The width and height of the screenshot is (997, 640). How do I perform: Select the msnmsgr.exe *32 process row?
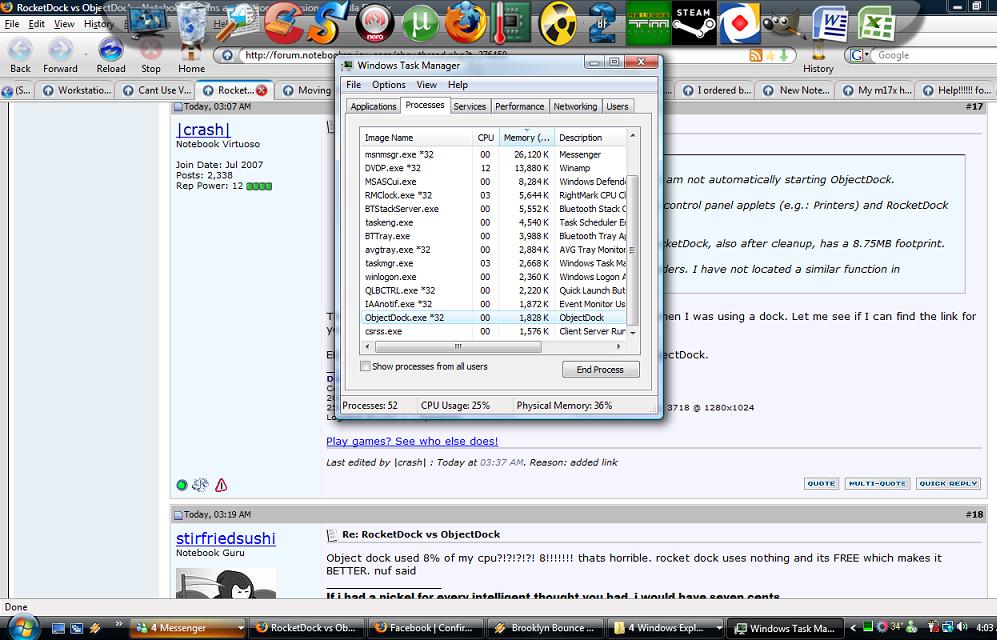(493, 154)
